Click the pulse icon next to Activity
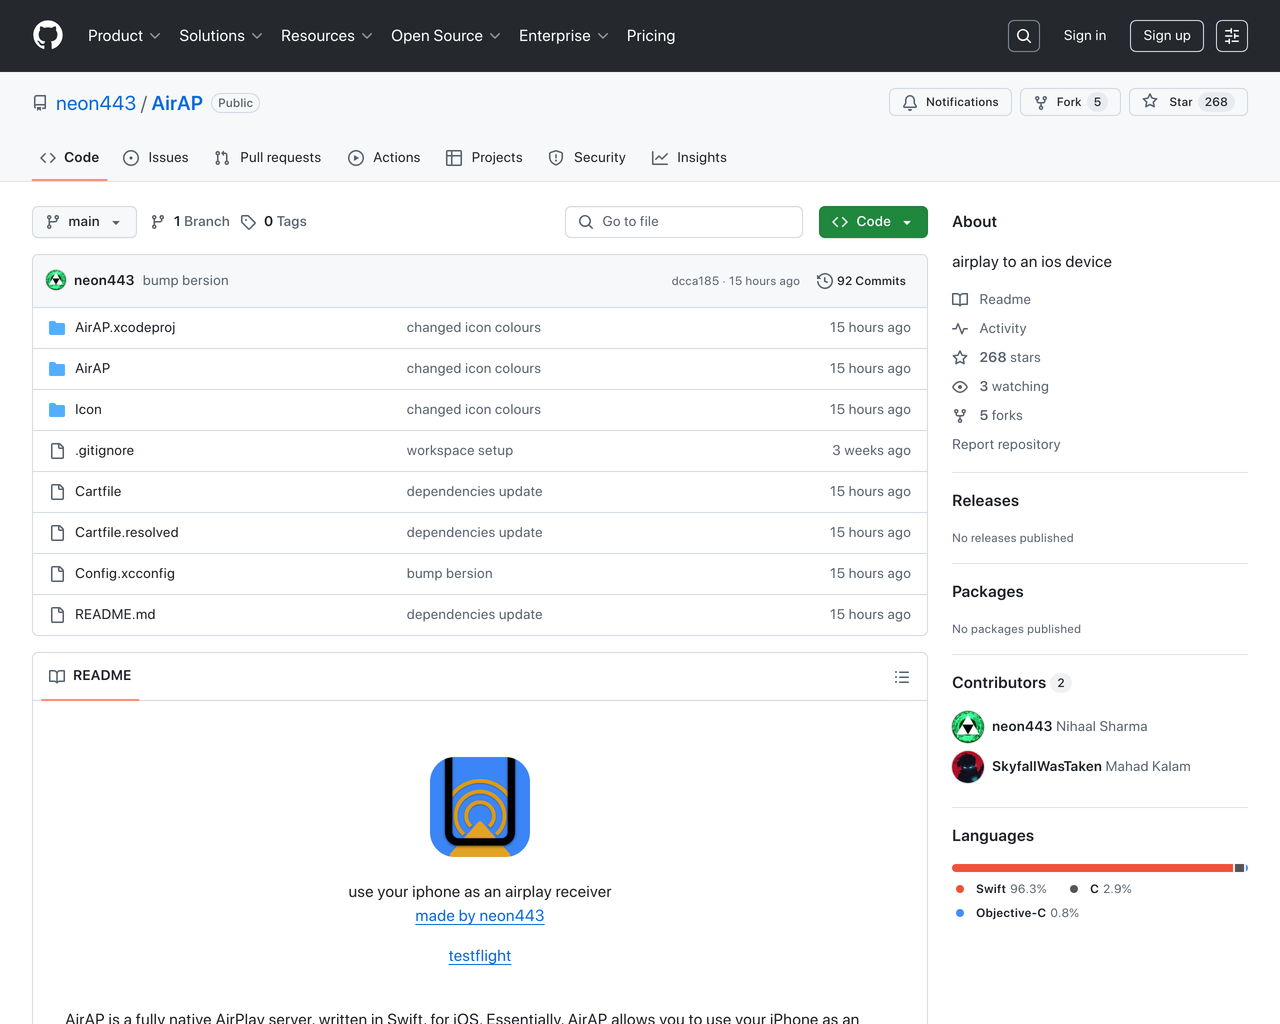 pos(960,329)
